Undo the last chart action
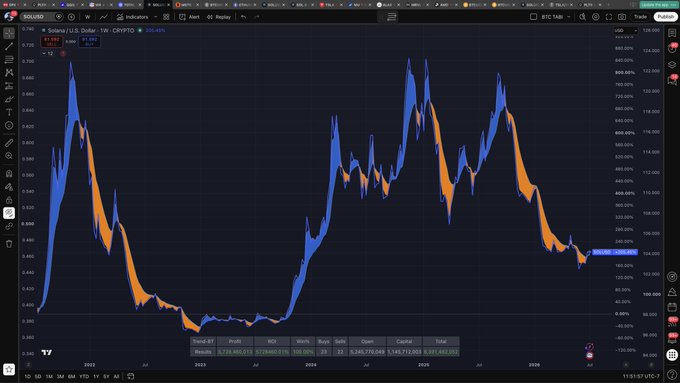The width and height of the screenshot is (680, 383). click(x=244, y=17)
